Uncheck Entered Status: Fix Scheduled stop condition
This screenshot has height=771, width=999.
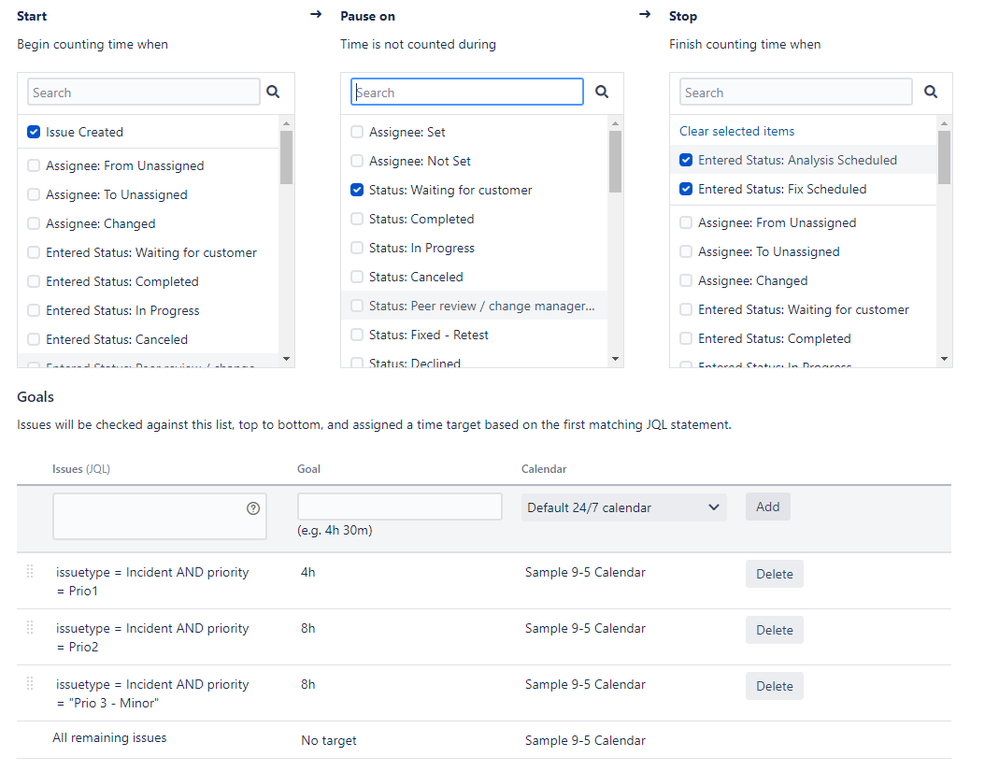tap(686, 189)
